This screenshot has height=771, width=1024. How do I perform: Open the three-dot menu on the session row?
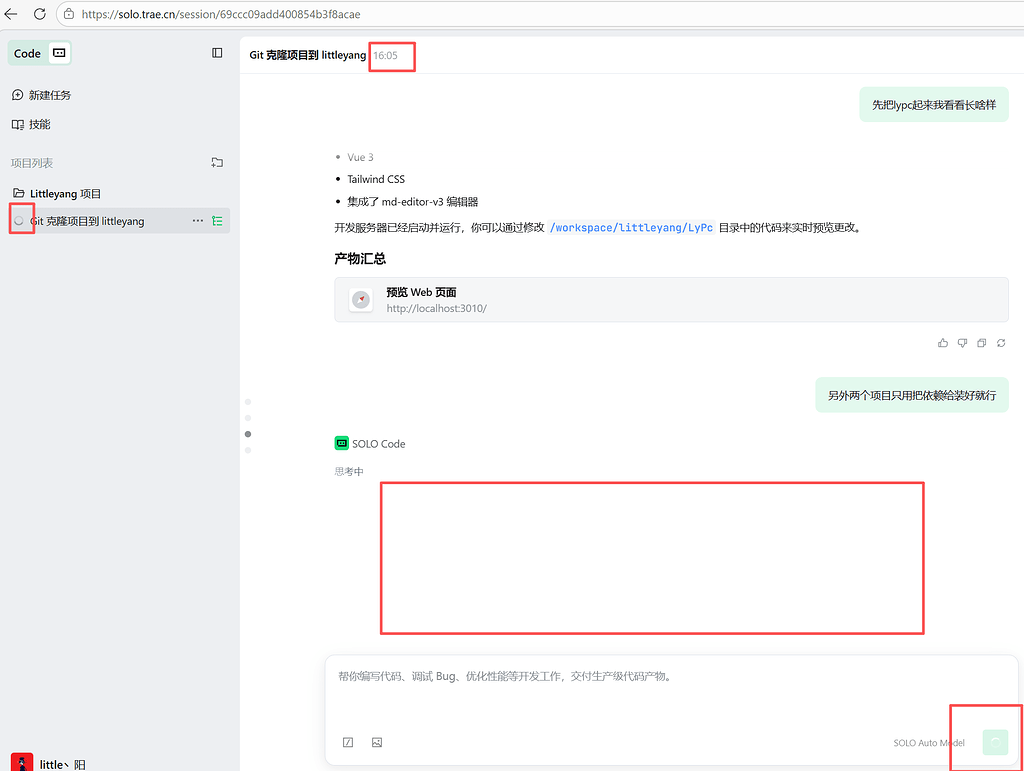pyautogui.click(x=198, y=221)
